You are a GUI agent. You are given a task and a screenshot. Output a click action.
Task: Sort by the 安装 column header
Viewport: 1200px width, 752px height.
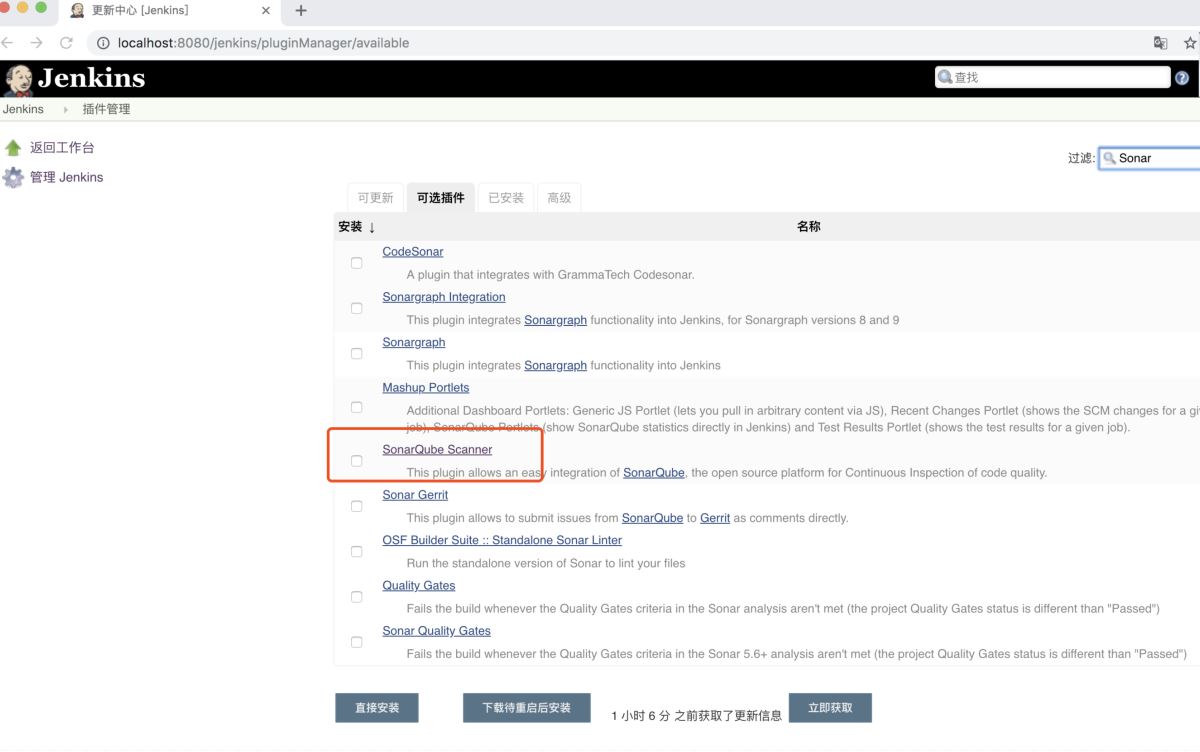pos(357,227)
